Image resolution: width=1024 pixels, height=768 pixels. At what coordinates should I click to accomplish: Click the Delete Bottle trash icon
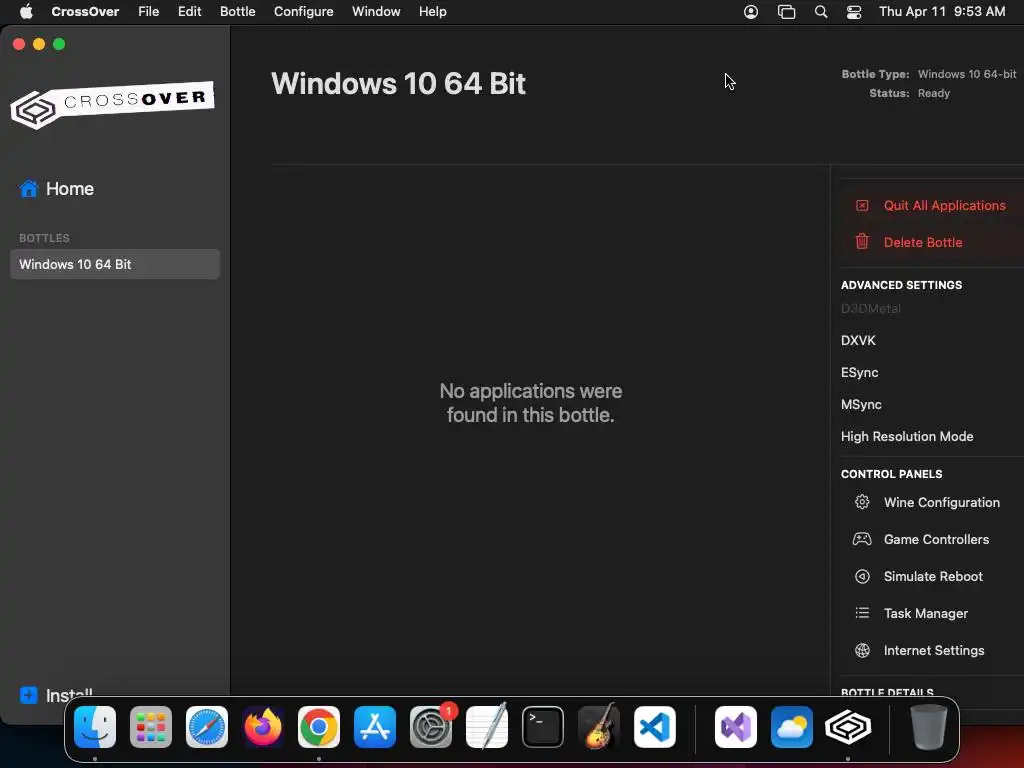click(862, 242)
